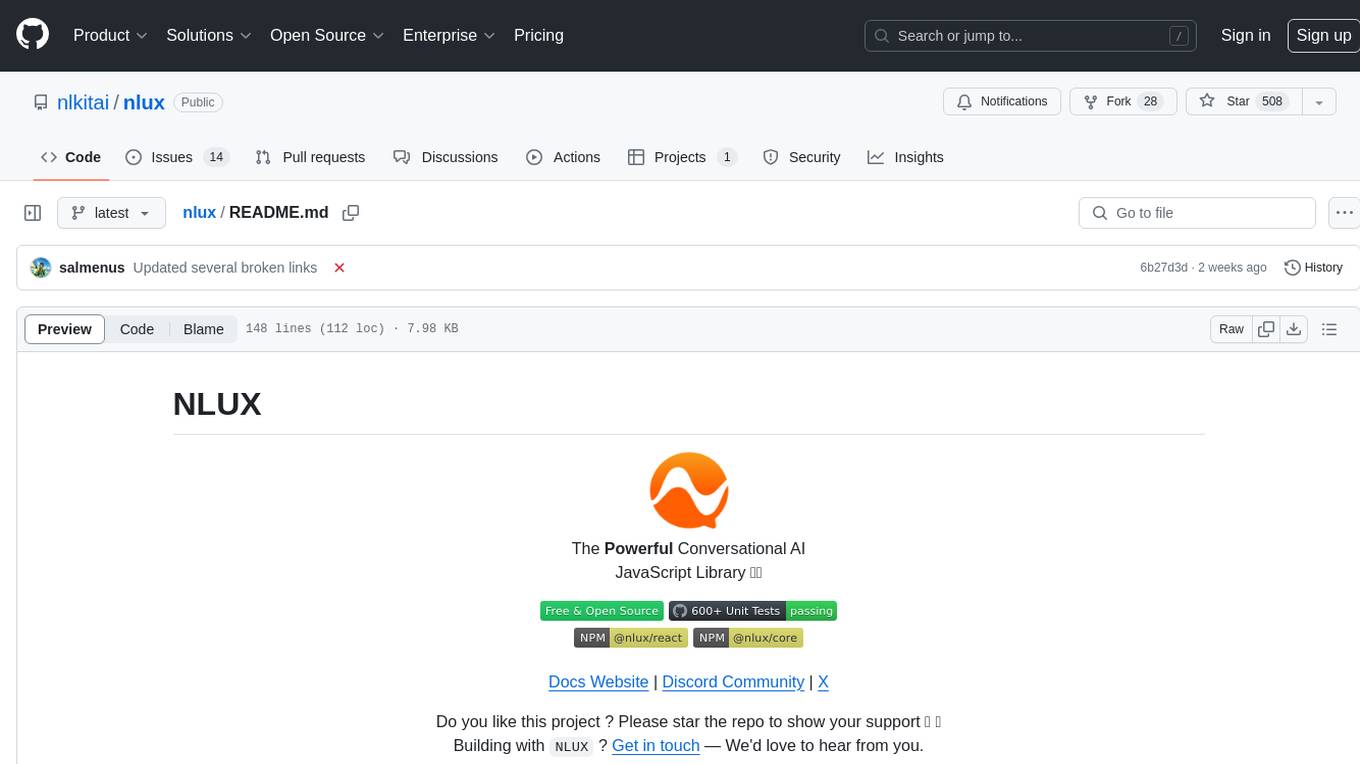This screenshot has width=1360, height=764.
Task: Click the Get in touch link
Action: point(656,746)
